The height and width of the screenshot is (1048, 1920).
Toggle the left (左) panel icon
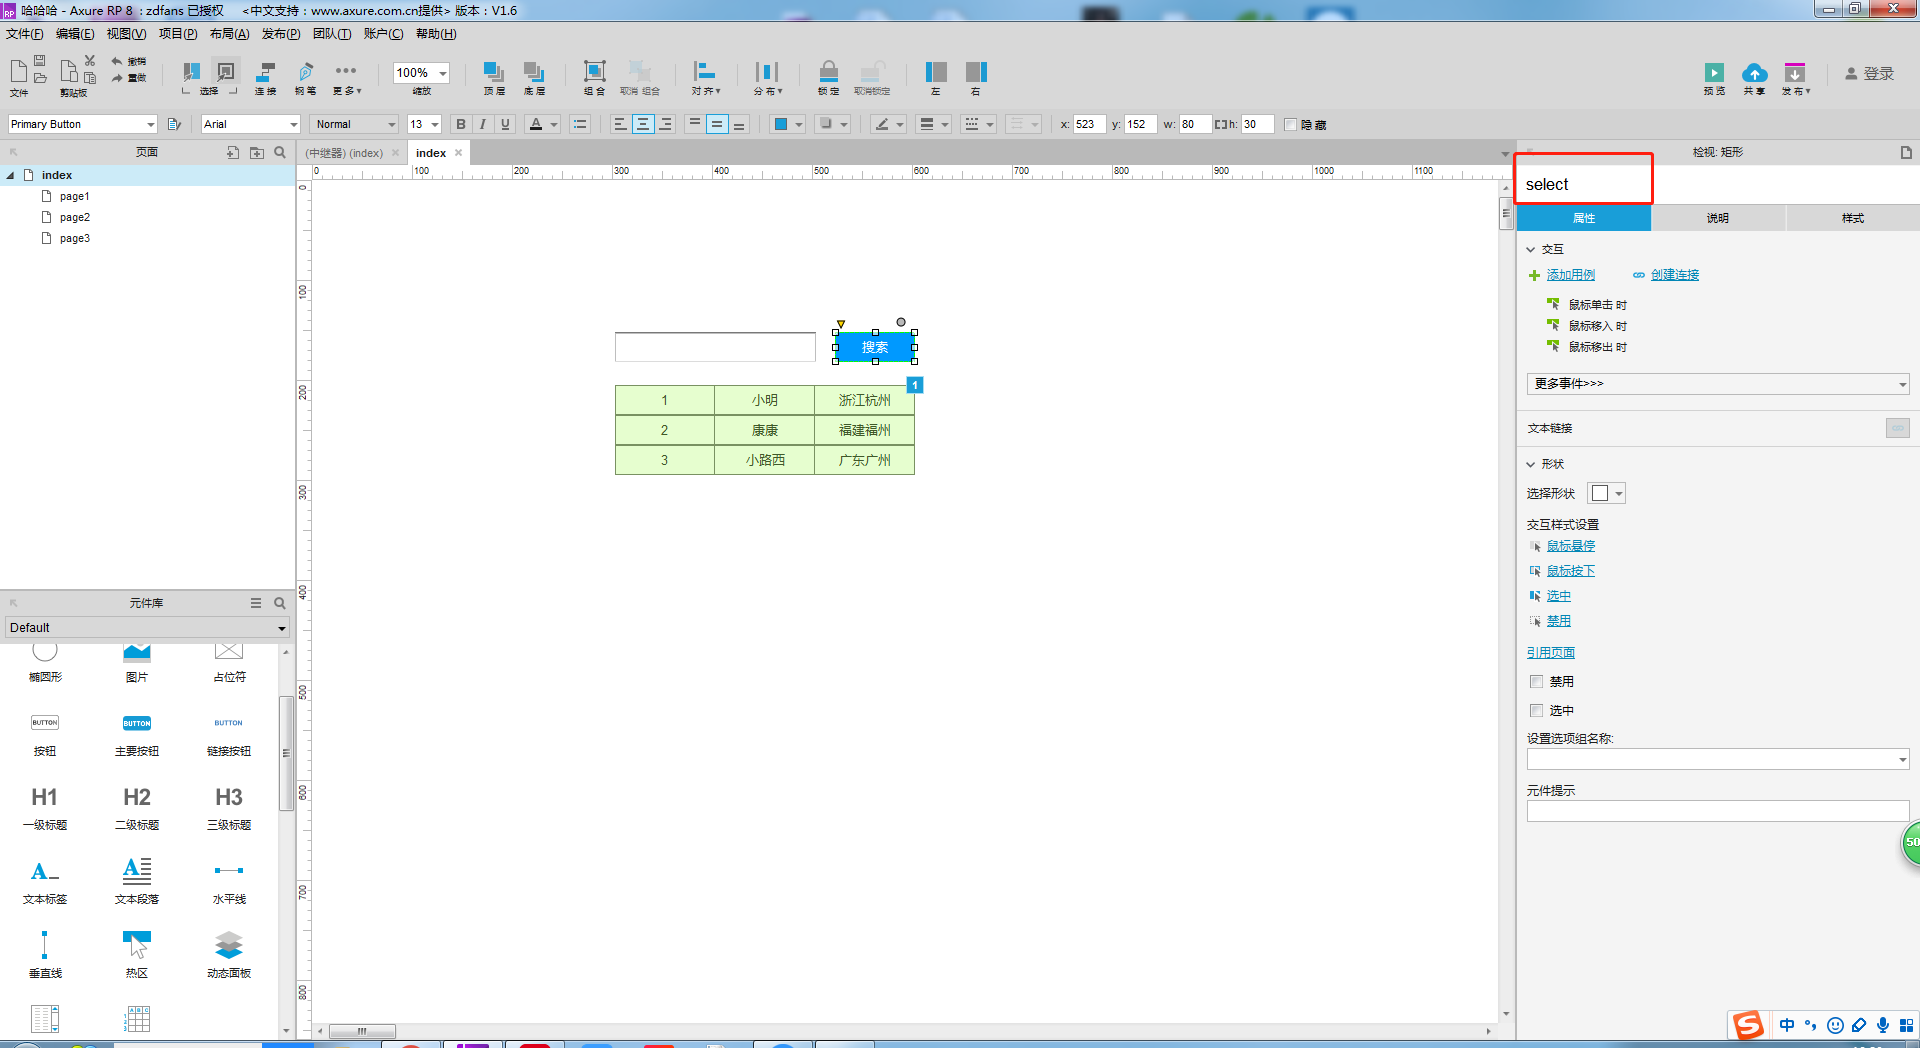tap(936, 71)
